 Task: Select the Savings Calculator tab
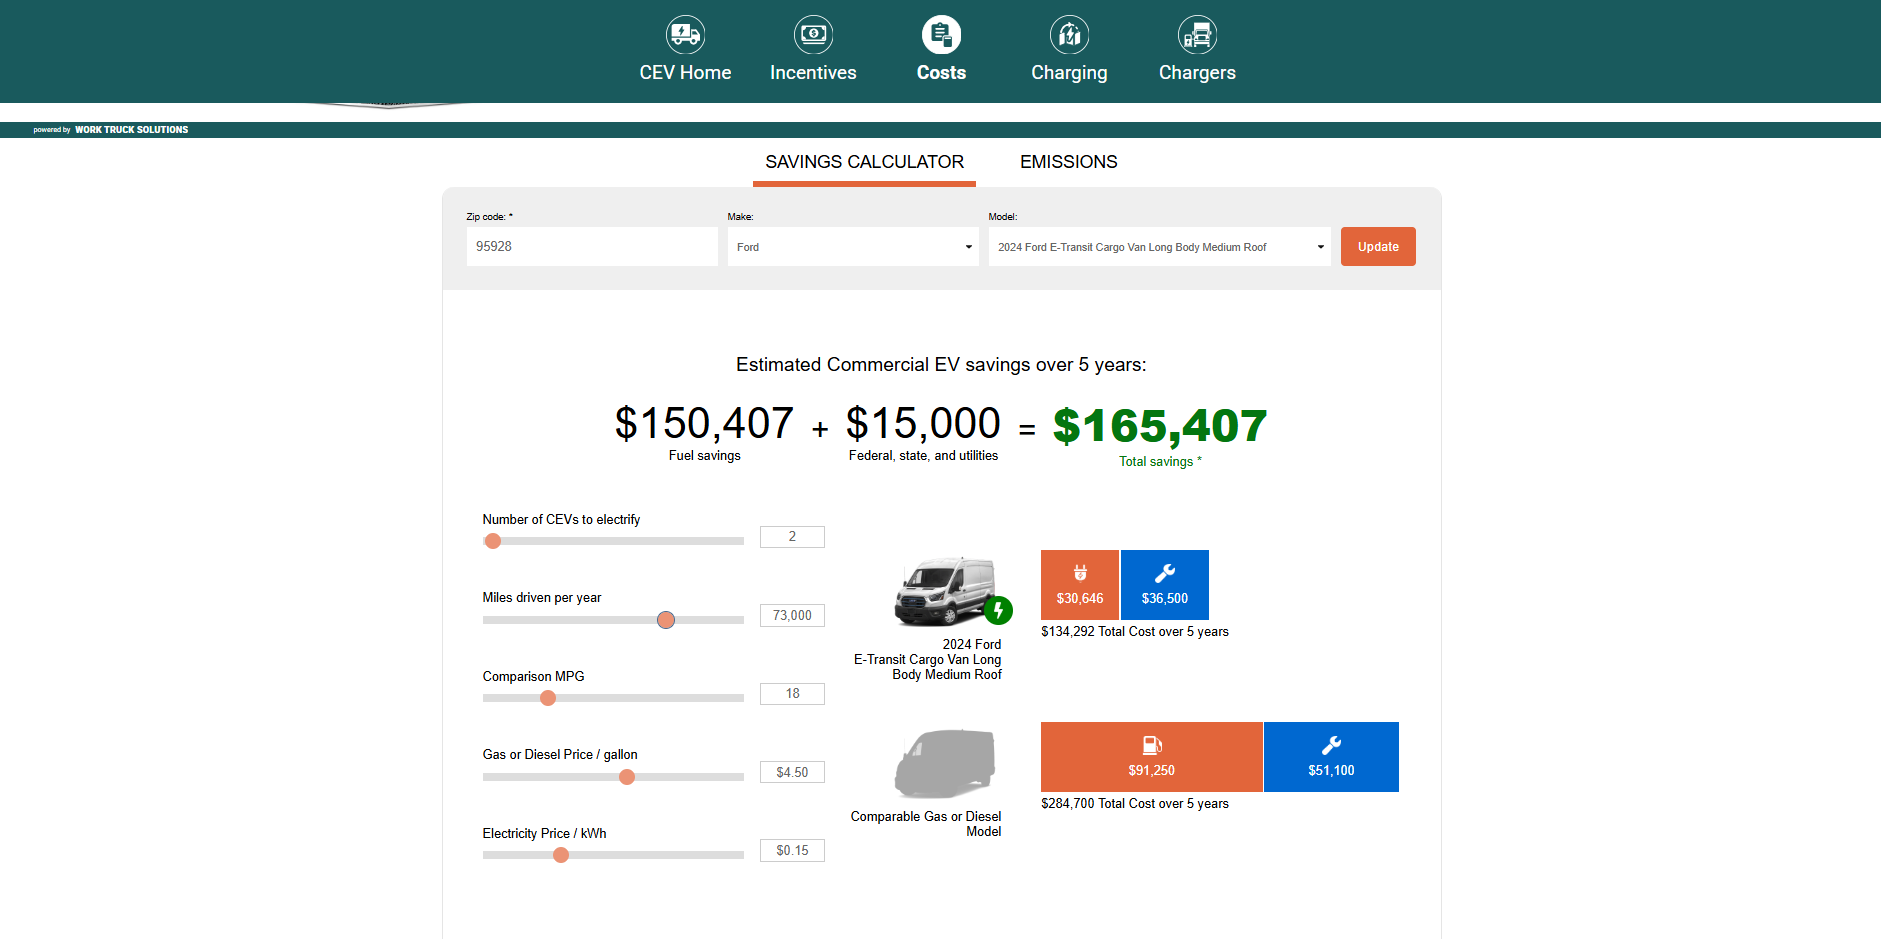pos(864,162)
